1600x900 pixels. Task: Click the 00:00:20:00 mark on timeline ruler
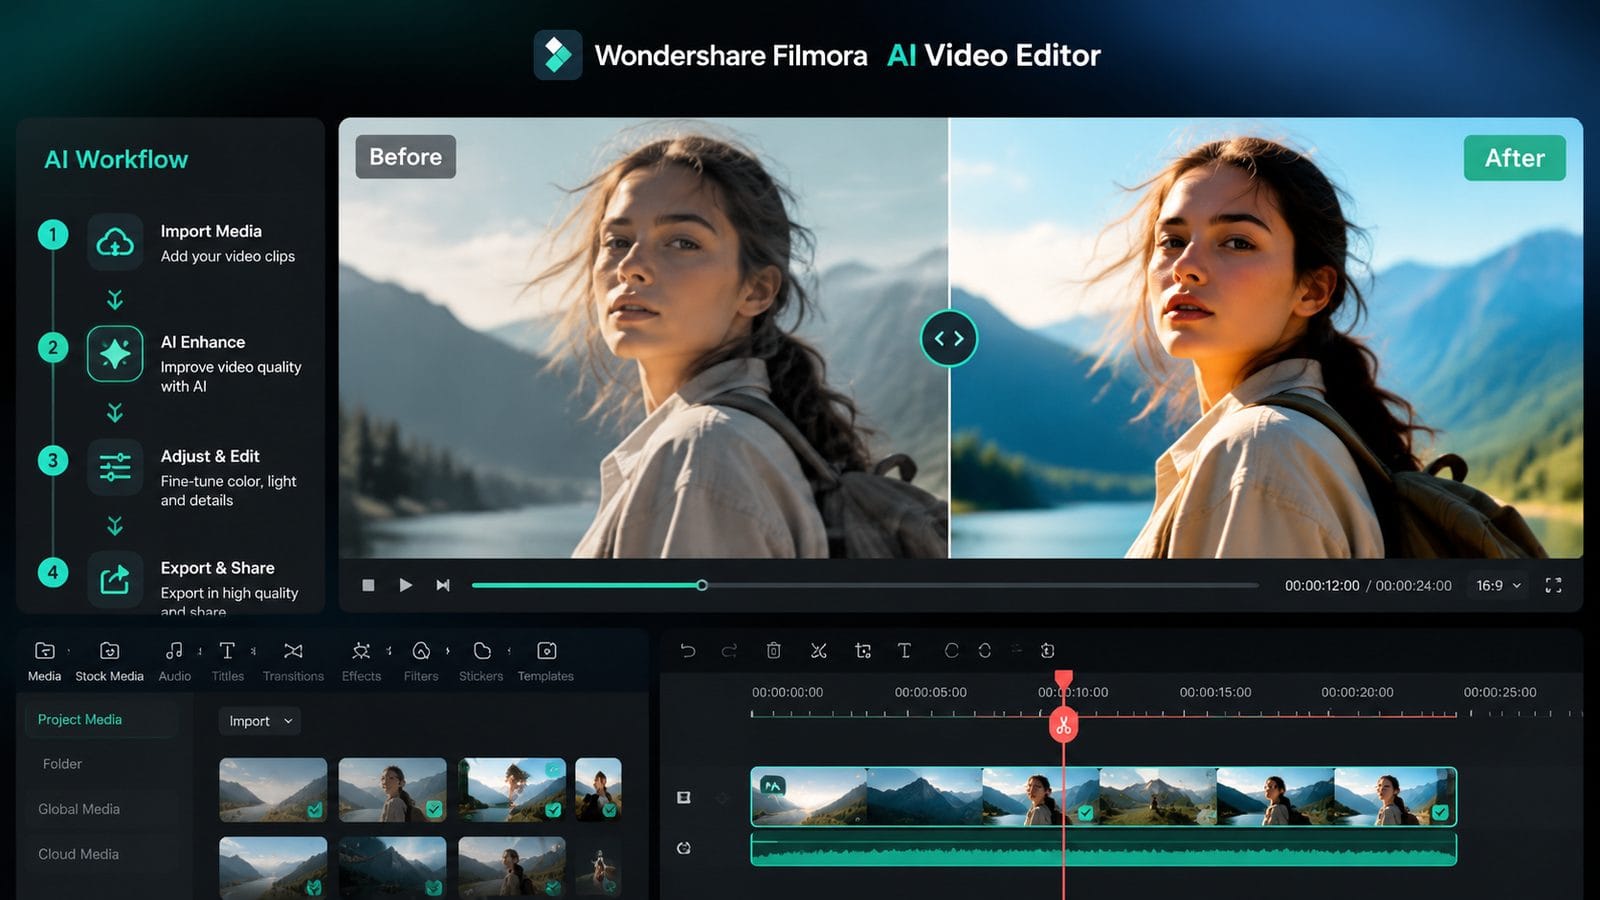(x=1357, y=692)
